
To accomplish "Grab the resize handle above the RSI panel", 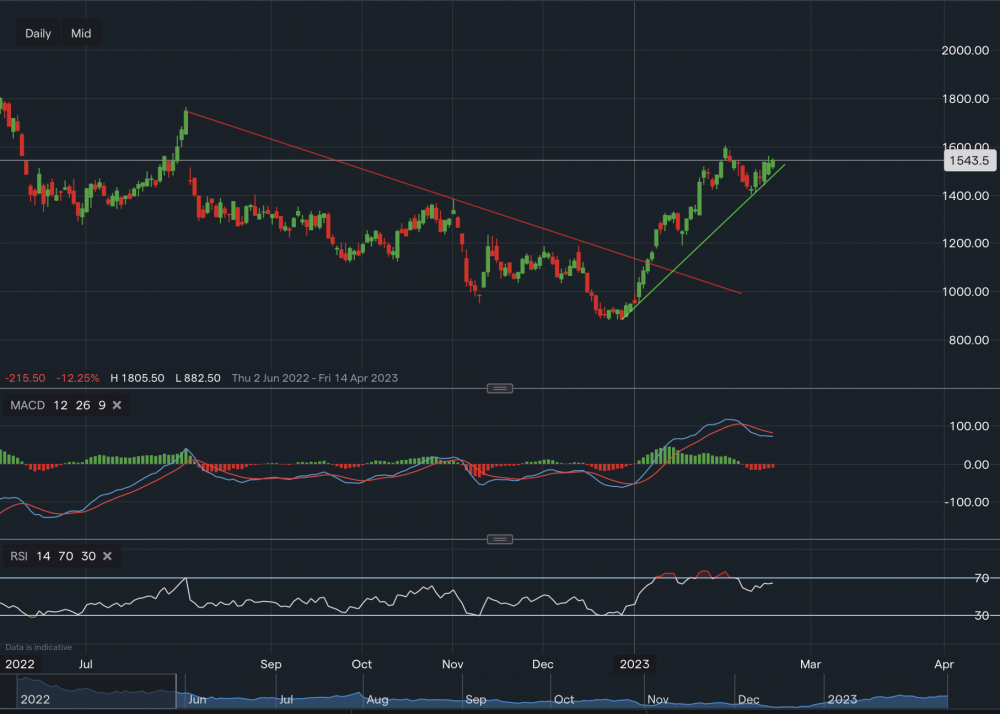I will pos(500,539).
